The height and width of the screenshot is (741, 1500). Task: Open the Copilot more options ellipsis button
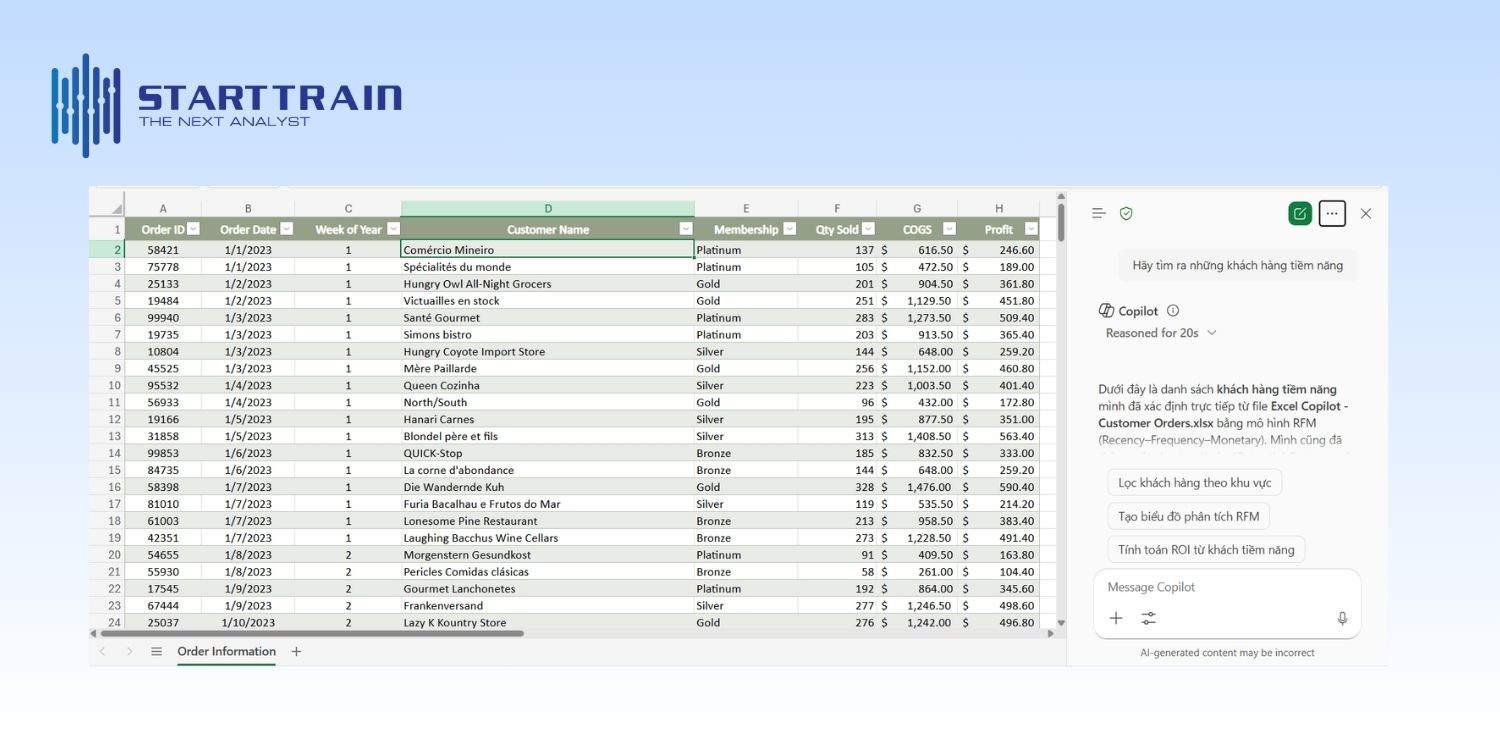point(1332,213)
